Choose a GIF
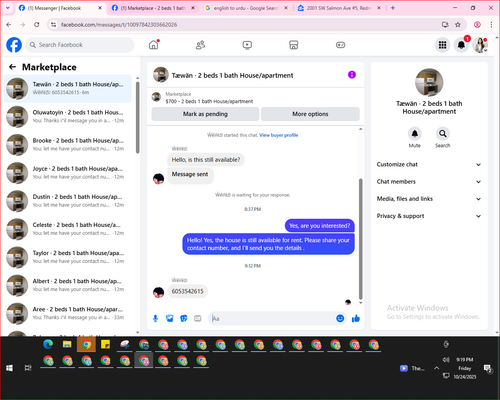The image size is (500, 400). pyautogui.click(x=198, y=318)
